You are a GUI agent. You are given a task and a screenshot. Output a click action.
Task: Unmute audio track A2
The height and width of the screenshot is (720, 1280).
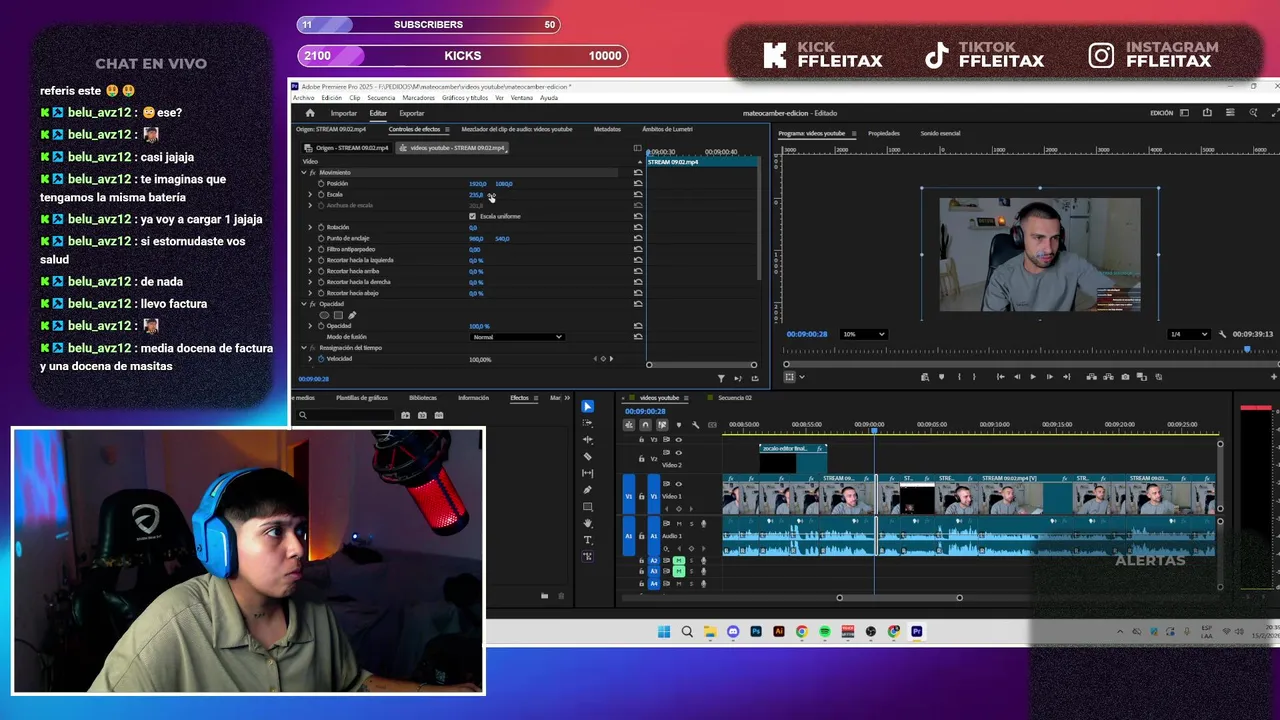[679, 561]
